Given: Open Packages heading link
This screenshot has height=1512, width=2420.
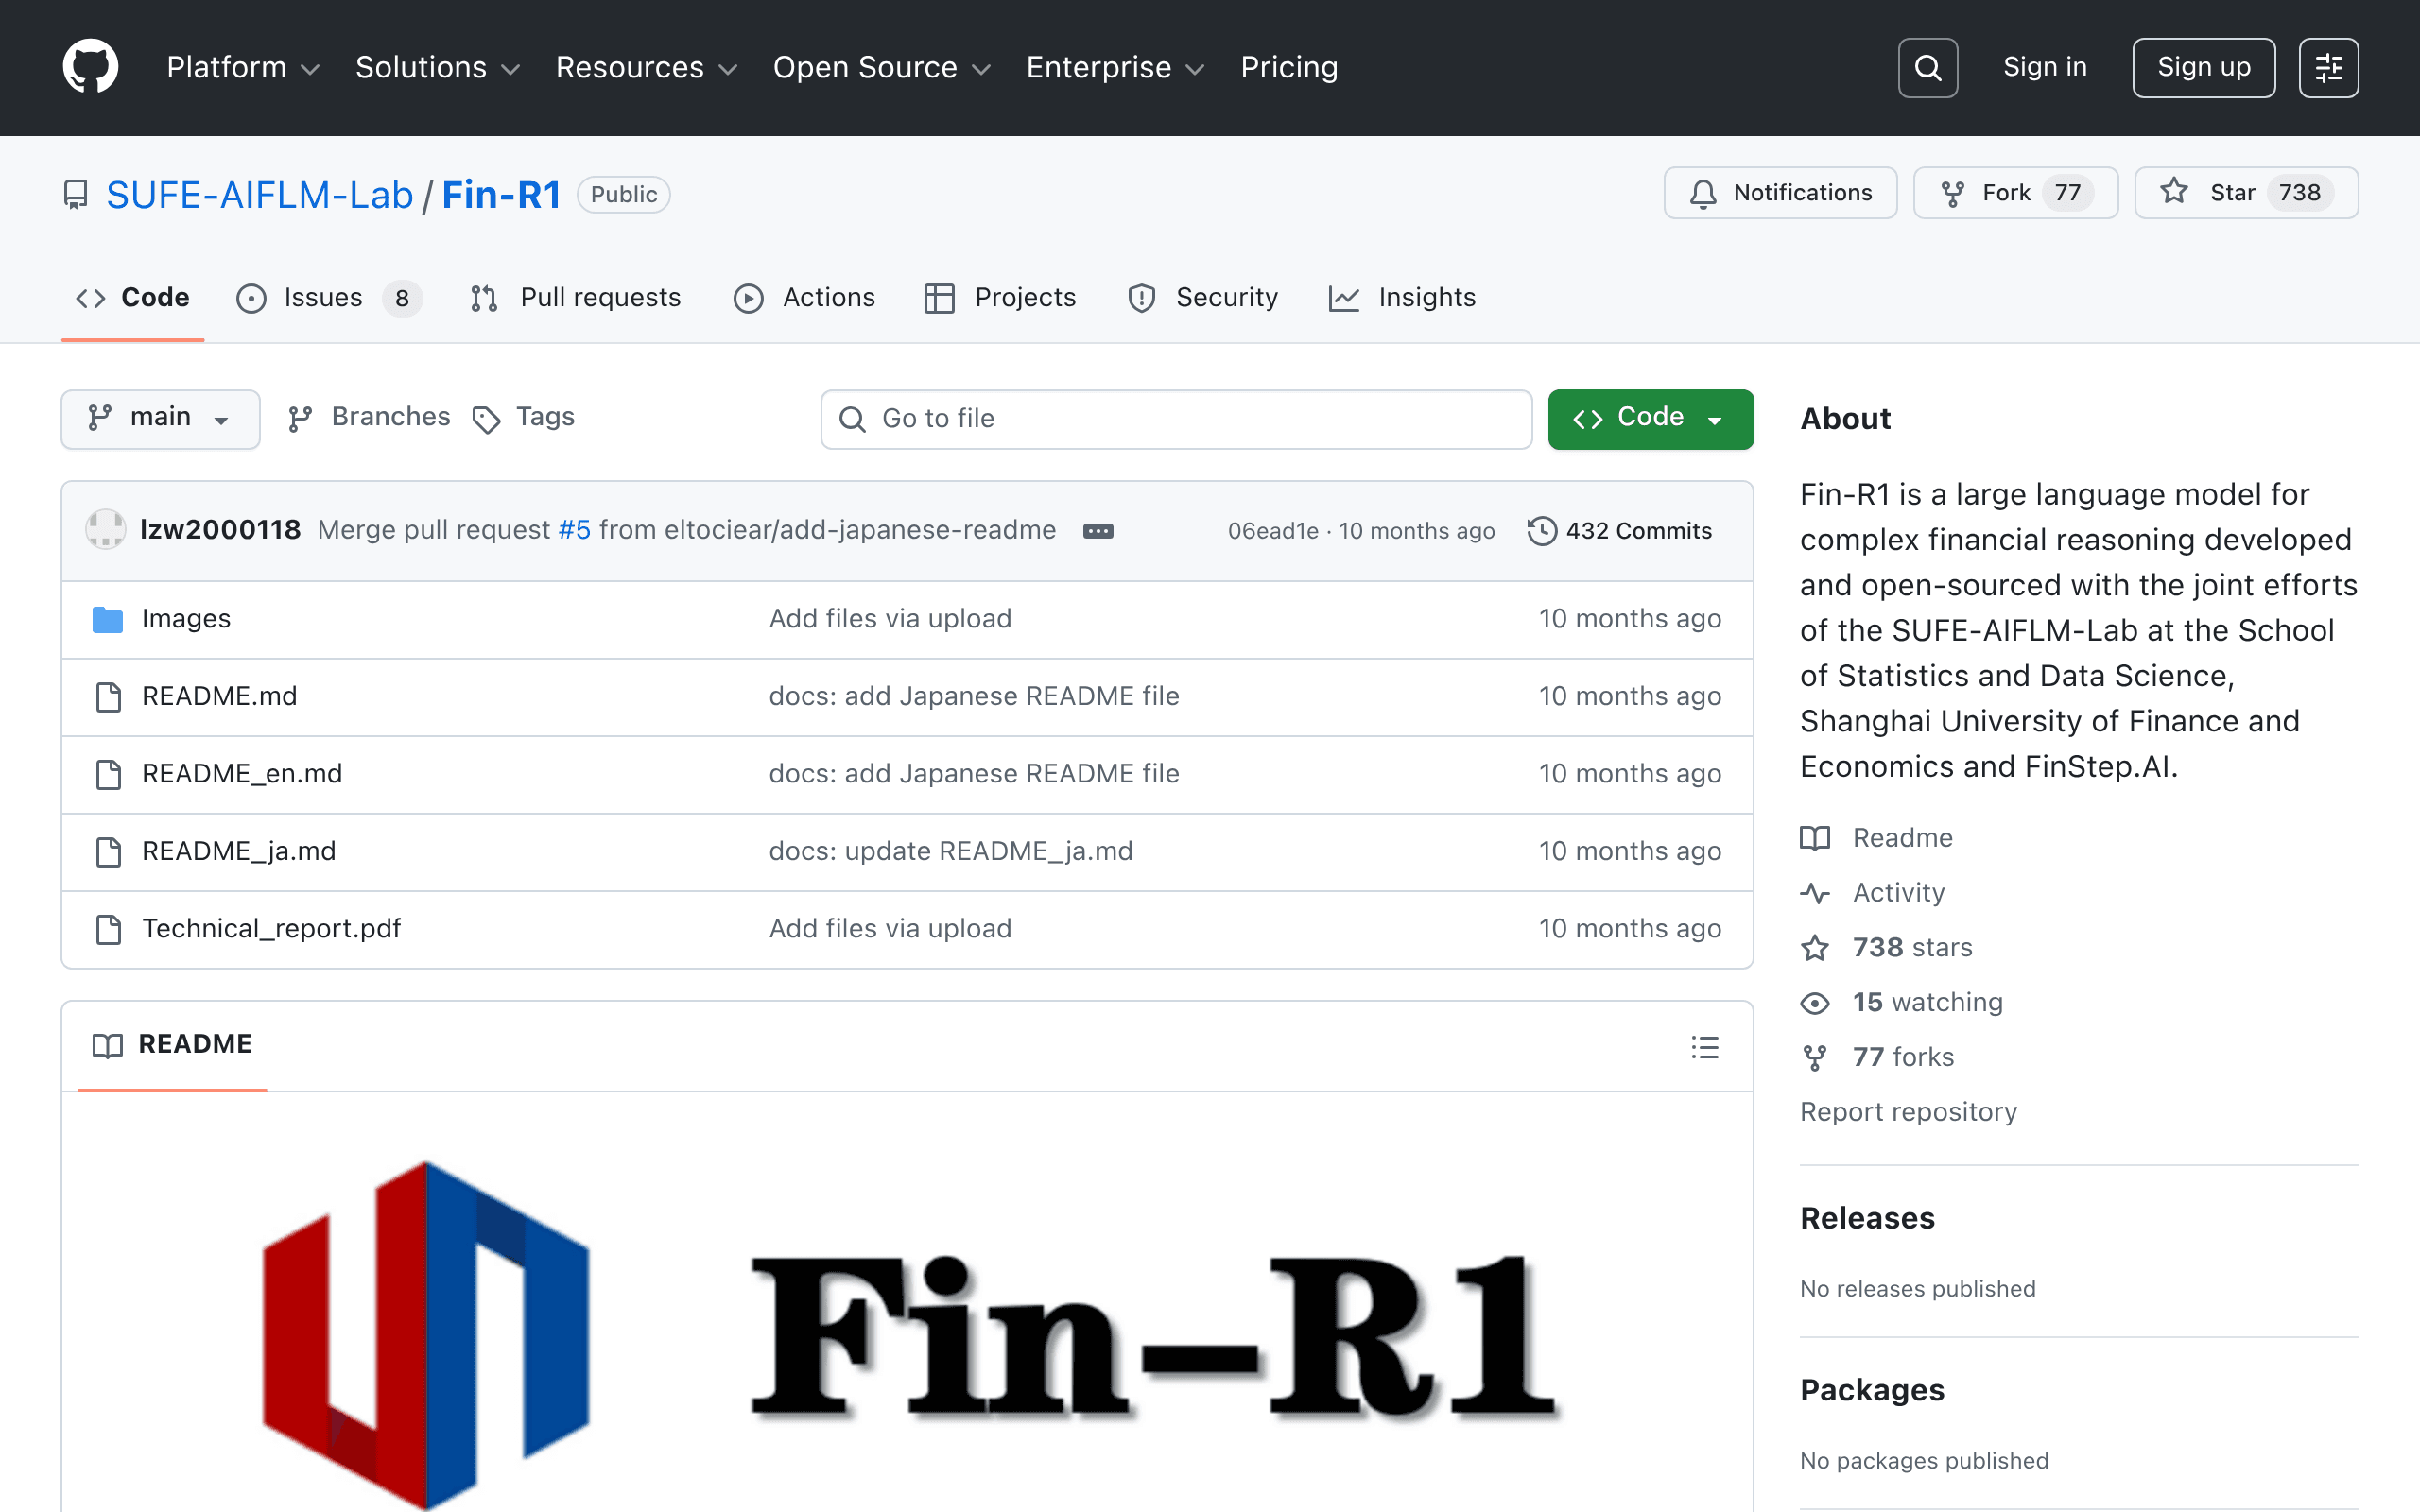Looking at the screenshot, I should 1872,1390.
